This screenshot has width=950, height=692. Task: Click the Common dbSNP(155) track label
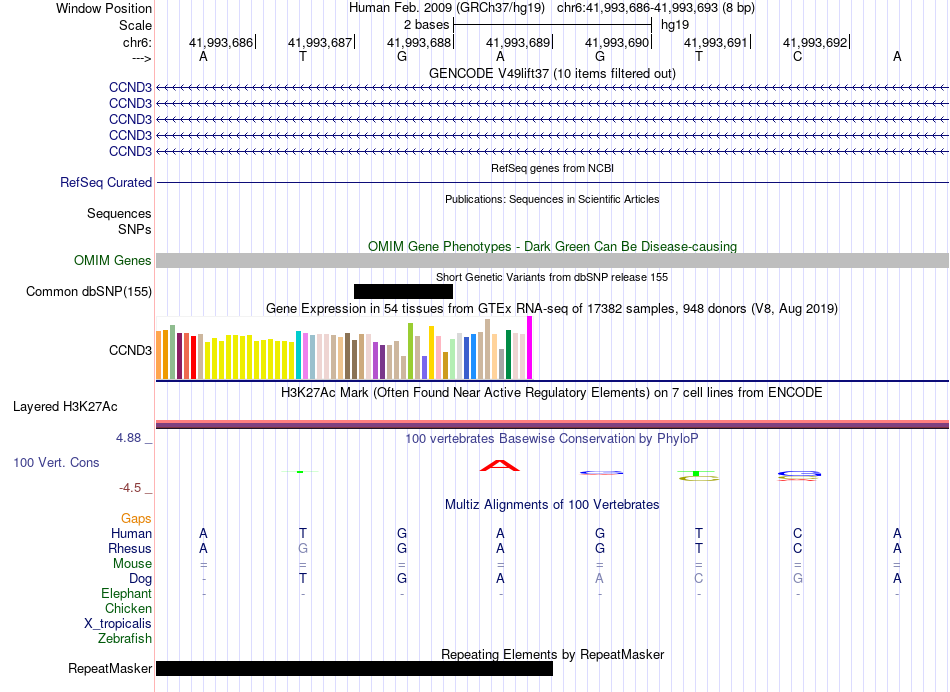click(x=89, y=291)
